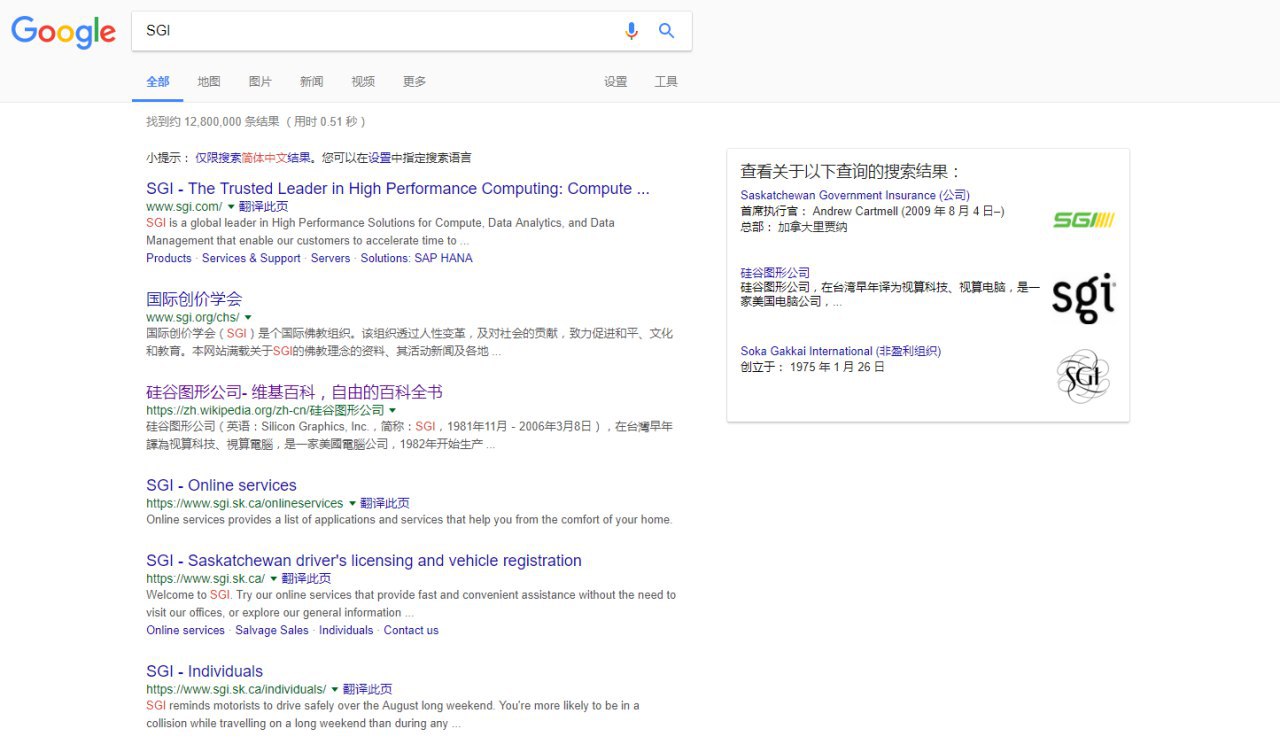Open the arrow beside sgi.sk.ca/onlineservices URL
1280x752 pixels.
tap(352, 504)
